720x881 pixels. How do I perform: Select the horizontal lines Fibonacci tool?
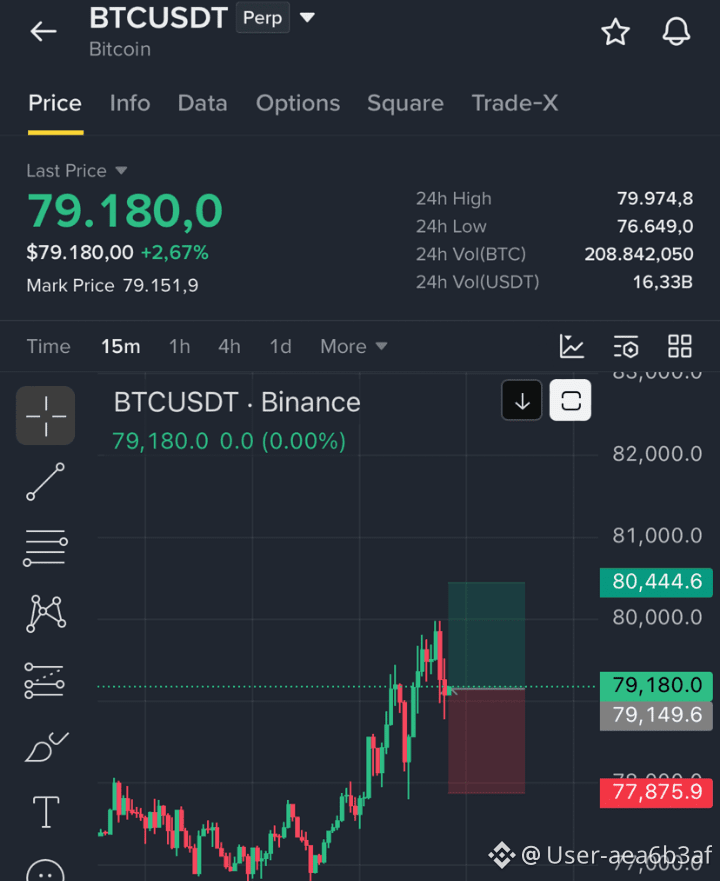coord(46,548)
